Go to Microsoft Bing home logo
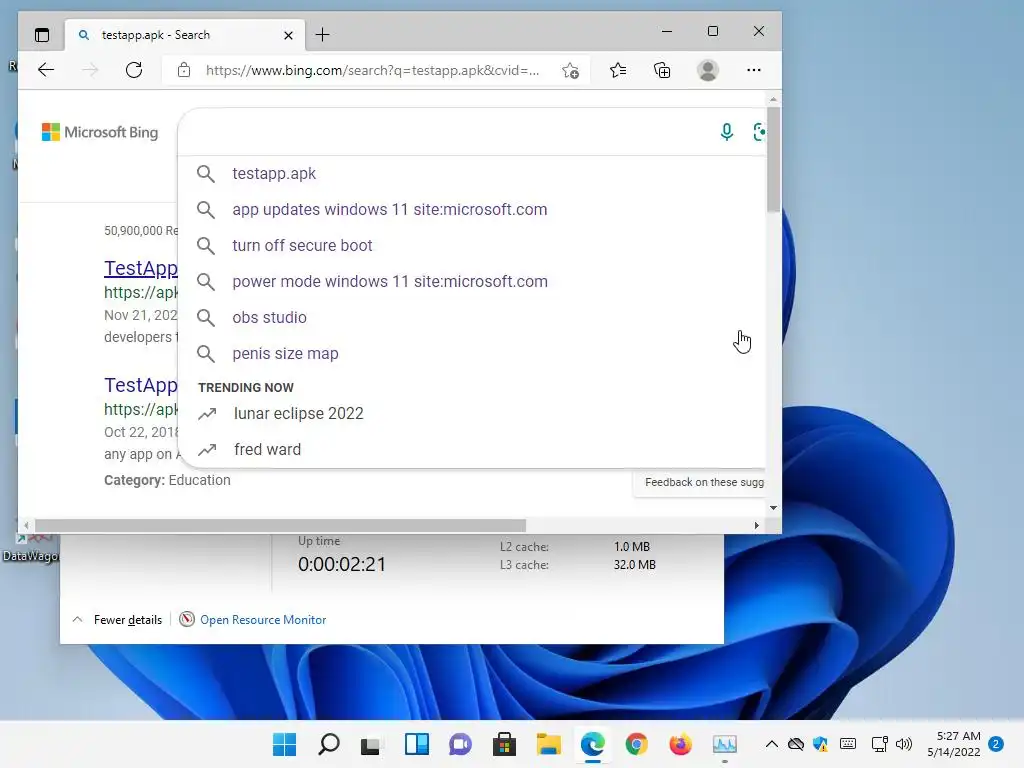The width and height of the screenshot is (1024, 768). coord(100,132)
